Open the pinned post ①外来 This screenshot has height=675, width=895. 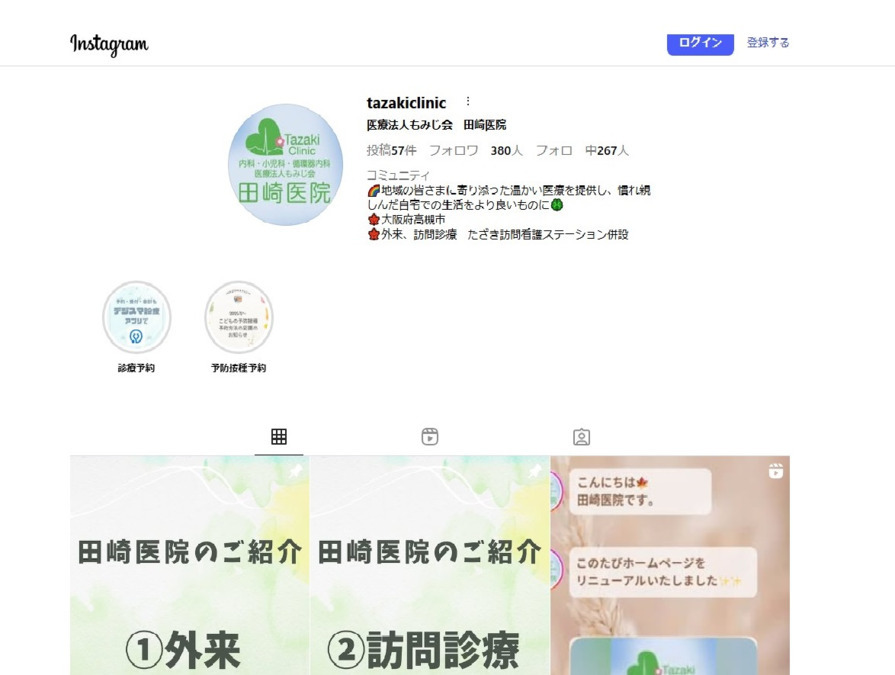tap(190, 565)
